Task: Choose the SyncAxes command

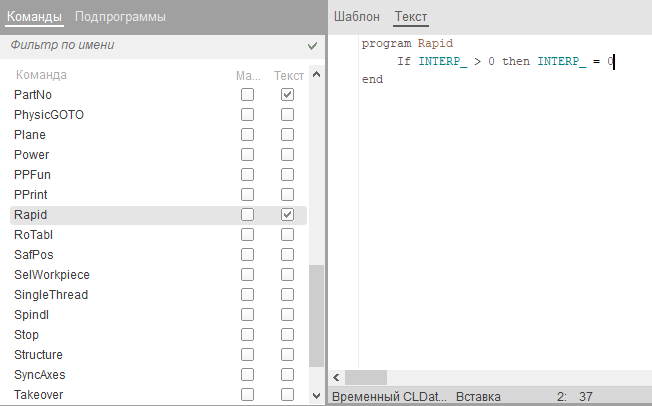Action: (40, 375)
